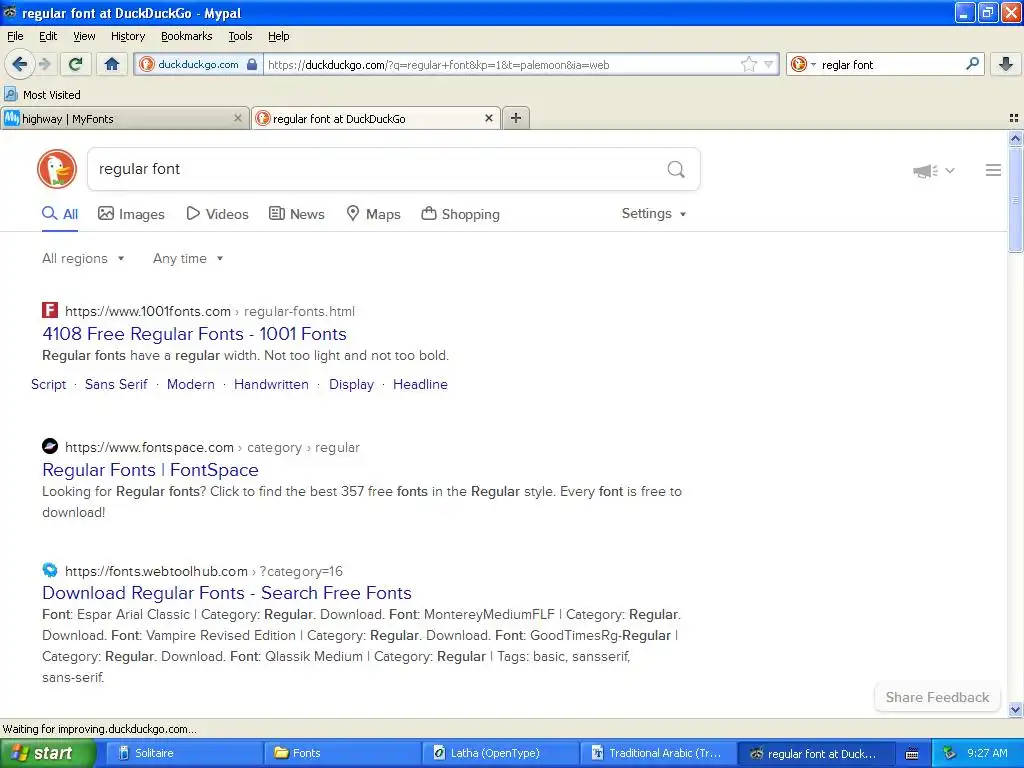Image resolution: width=1024 pixels, height=768 pixels.
Task: Click the 1001fonts red F favicon
Action: click(x=50, y=310)
